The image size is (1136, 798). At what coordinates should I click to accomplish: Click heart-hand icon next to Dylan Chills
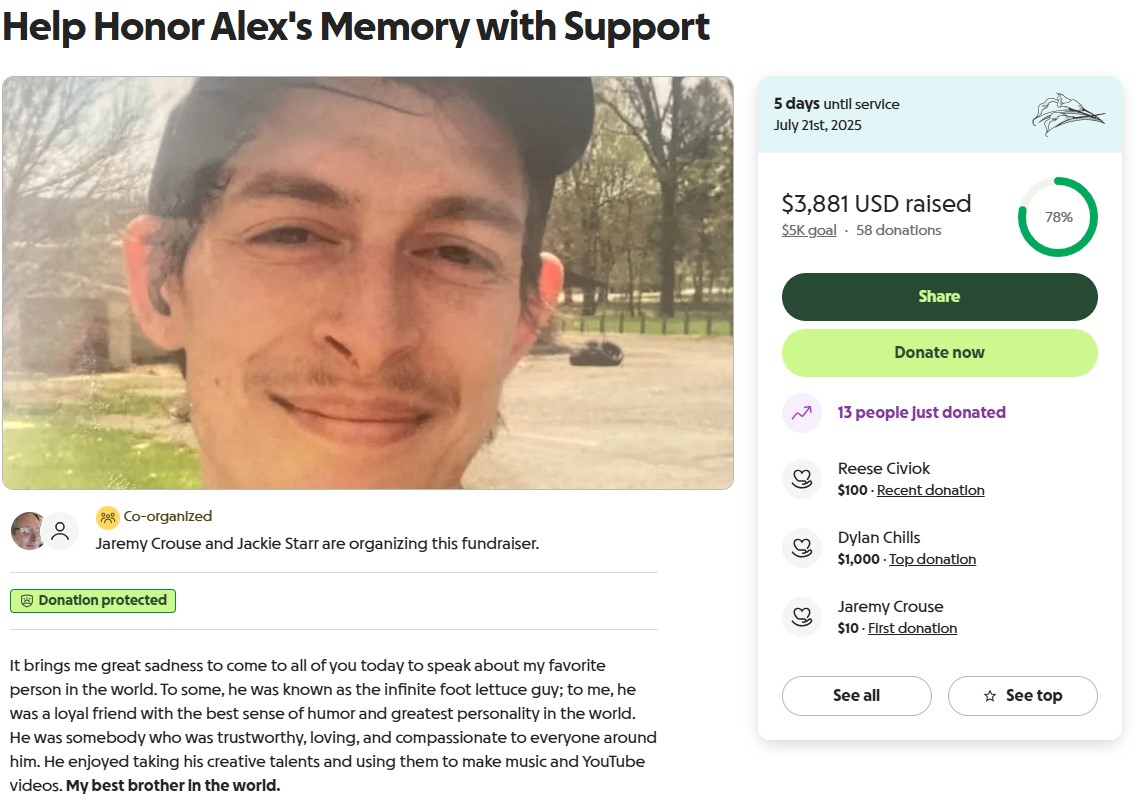(x=801, y=548)
